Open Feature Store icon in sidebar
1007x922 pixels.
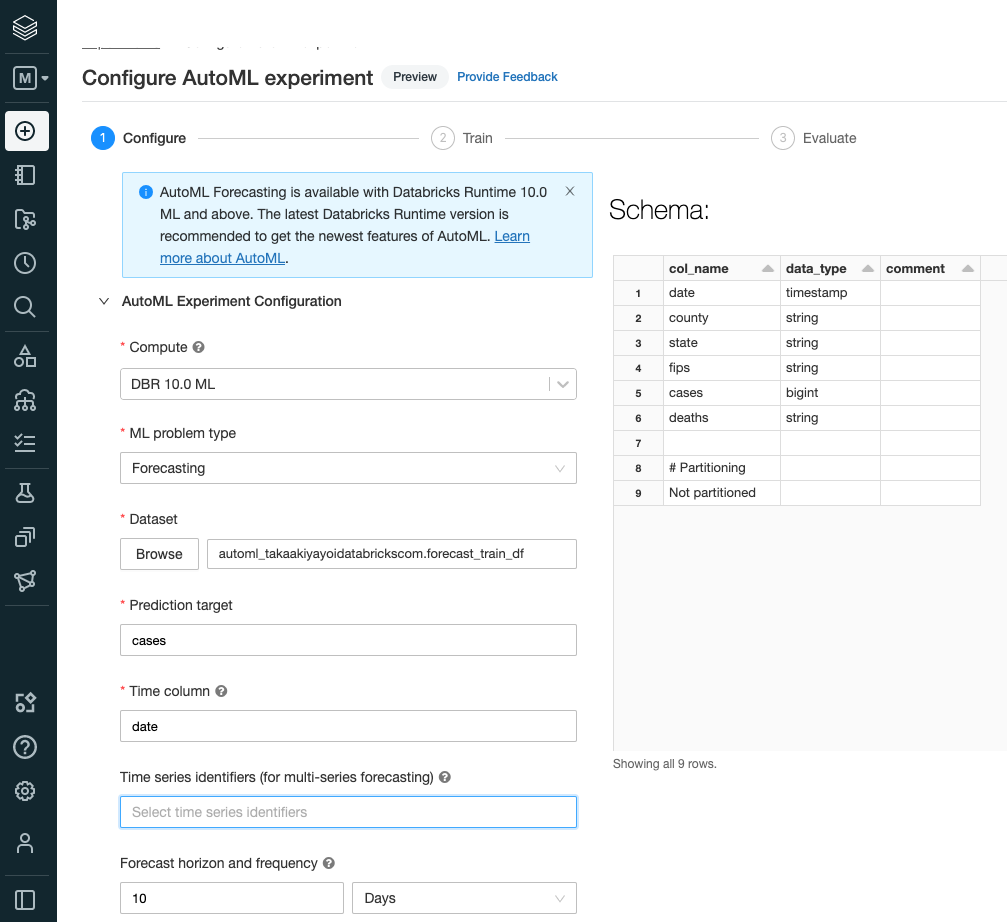click(25, 536)
